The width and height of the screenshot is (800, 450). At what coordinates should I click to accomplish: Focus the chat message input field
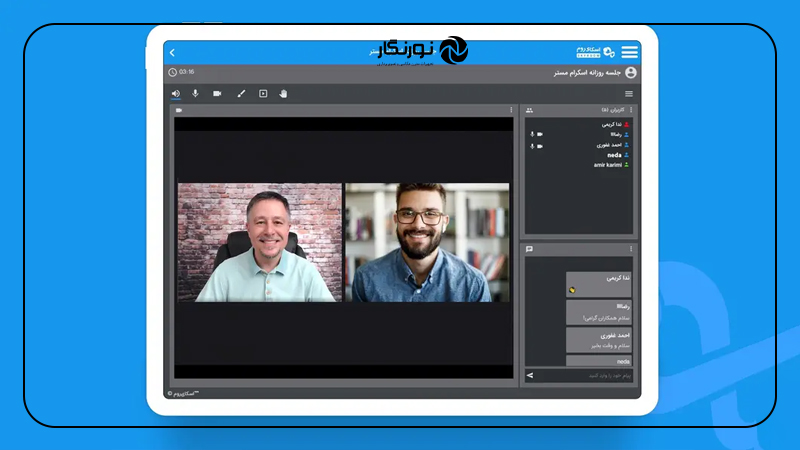tap(584, 376)
